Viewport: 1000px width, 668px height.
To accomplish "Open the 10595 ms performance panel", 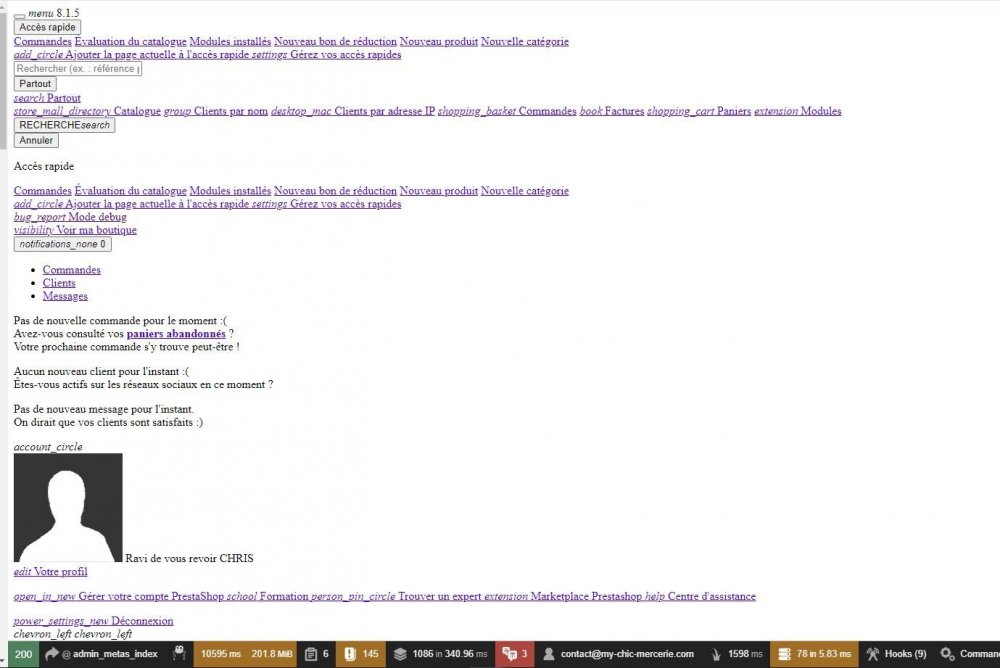I will 220,654.
